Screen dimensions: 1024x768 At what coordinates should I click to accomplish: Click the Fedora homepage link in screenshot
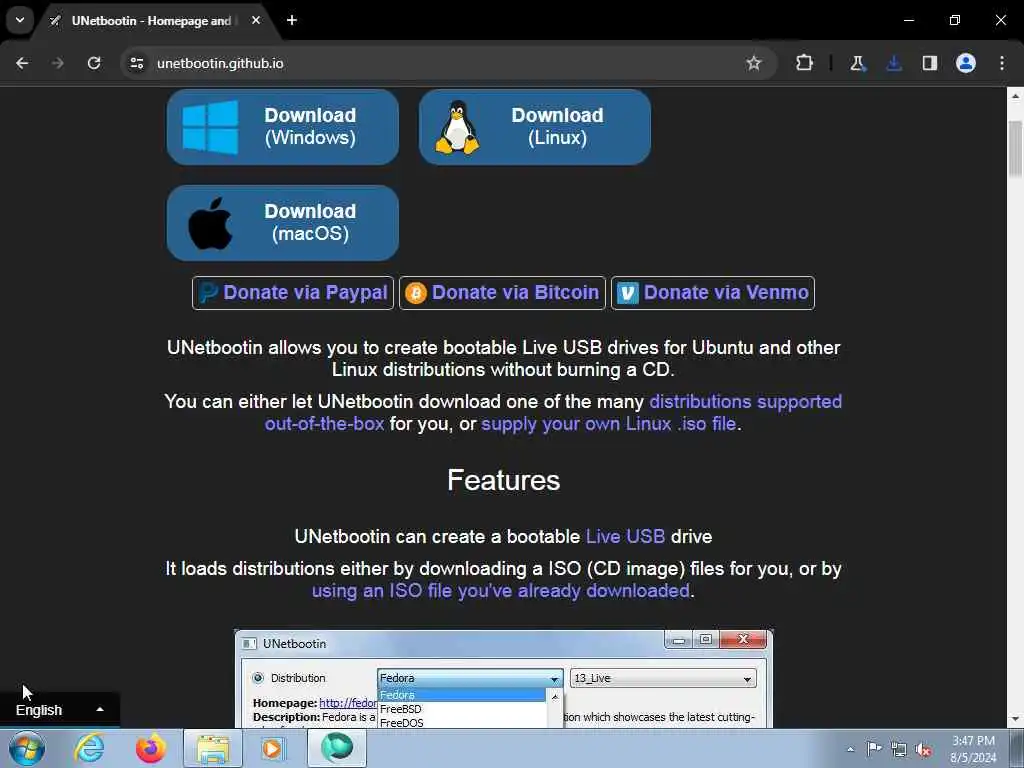click(348, 703)
